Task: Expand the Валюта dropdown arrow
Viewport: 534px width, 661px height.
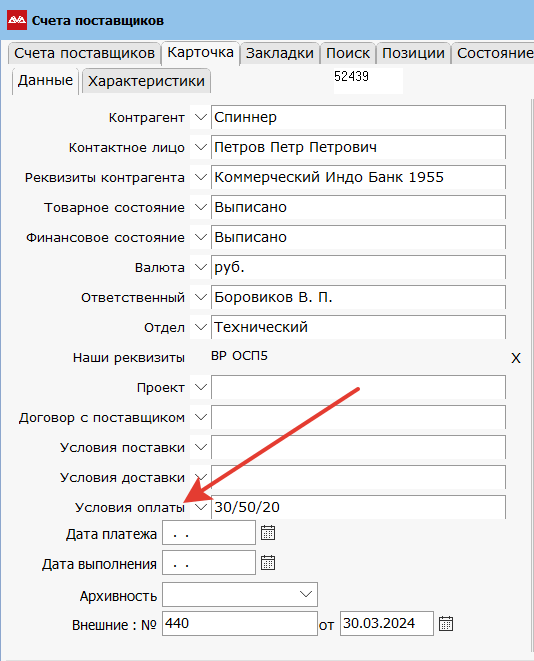Action: point(201,267)
